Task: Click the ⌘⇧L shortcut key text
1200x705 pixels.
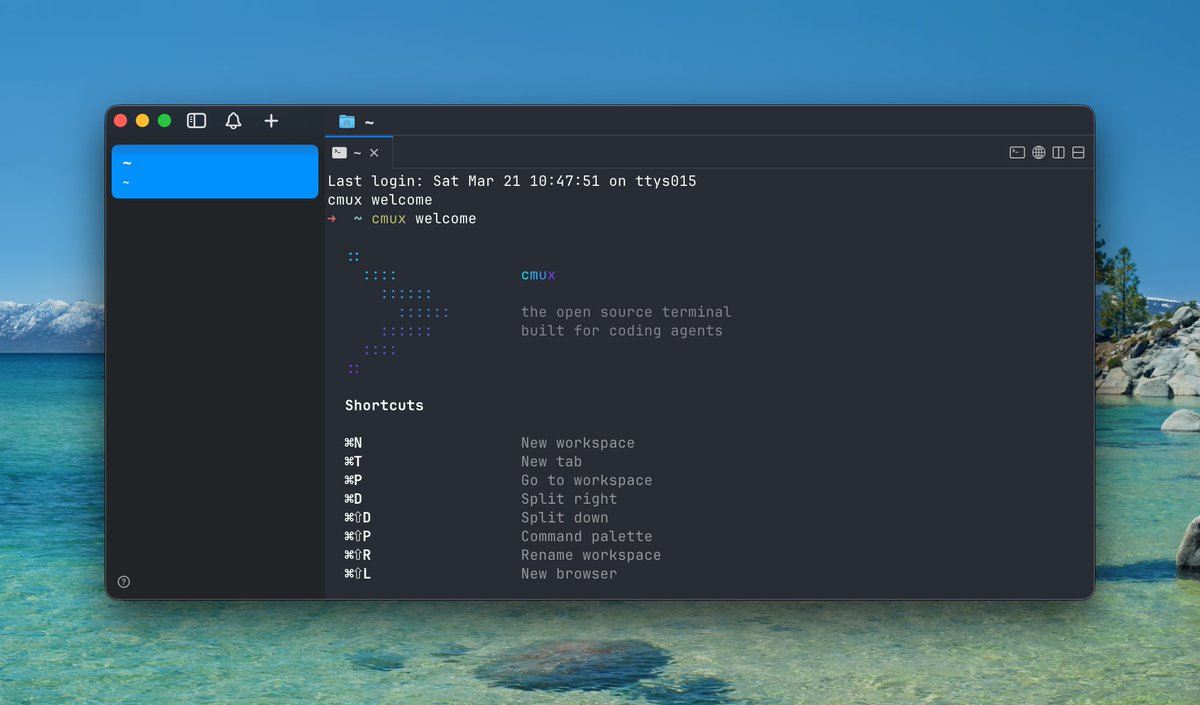Action: pyautogui.click(x=357, y=574)
